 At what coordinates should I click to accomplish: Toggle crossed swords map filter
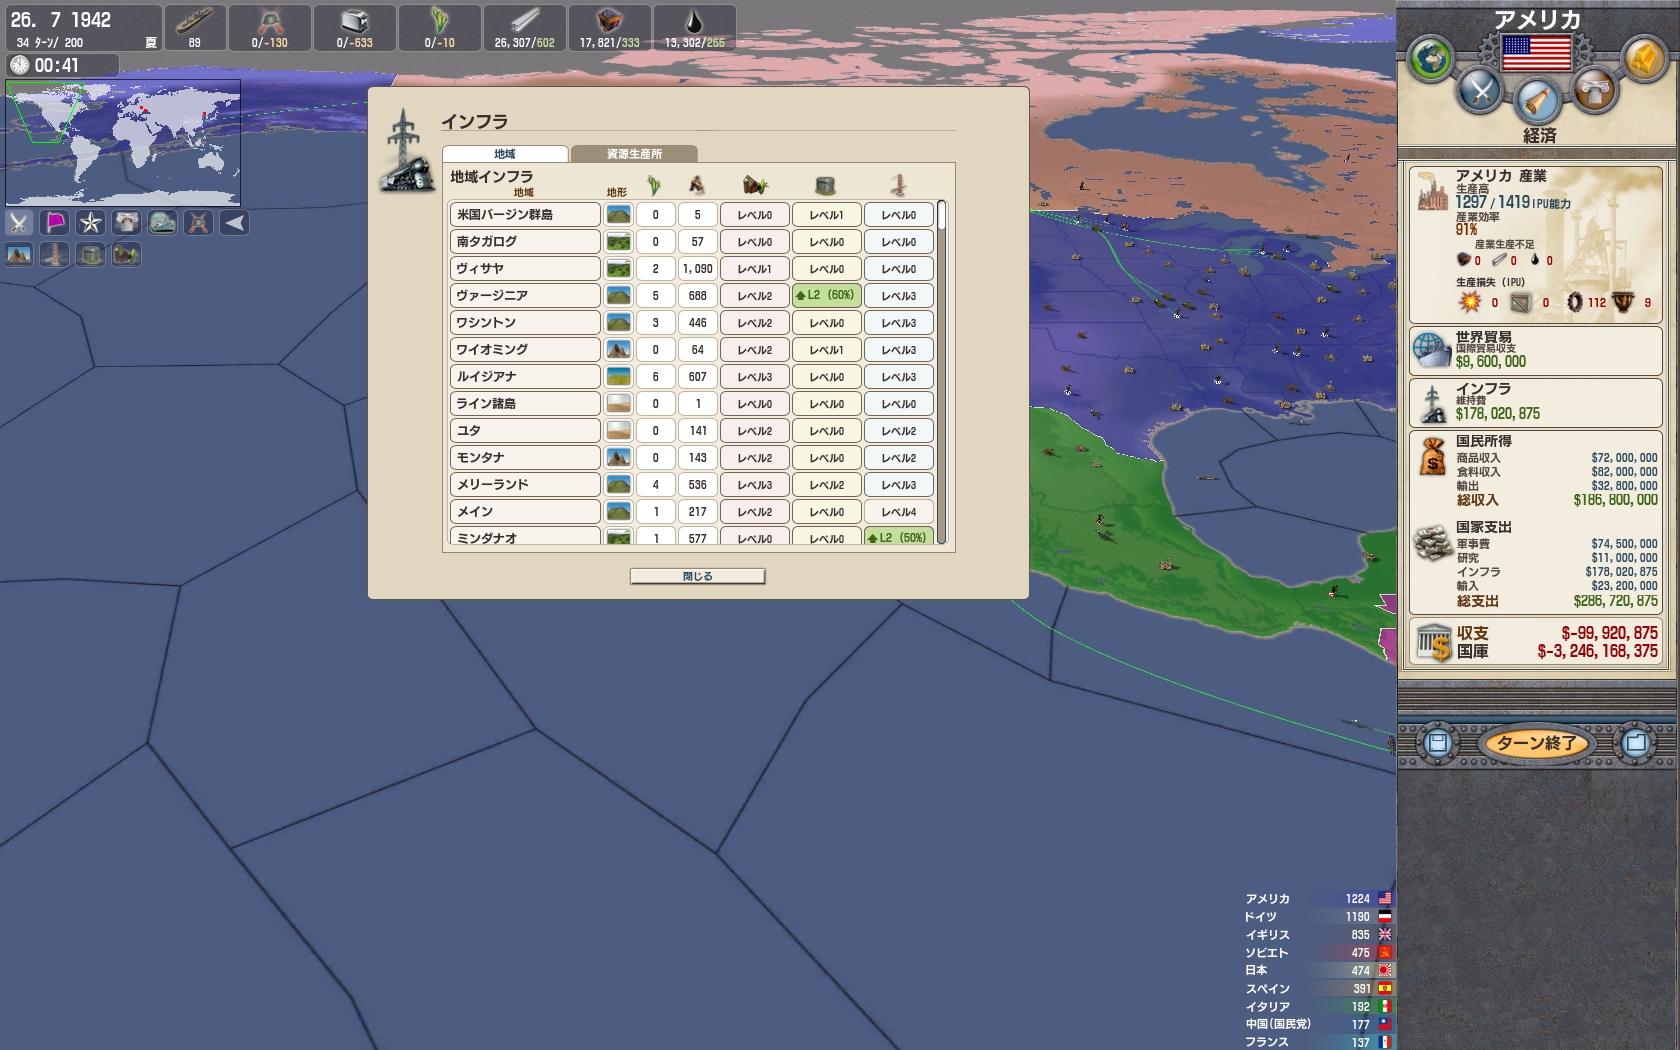(19, 223)
